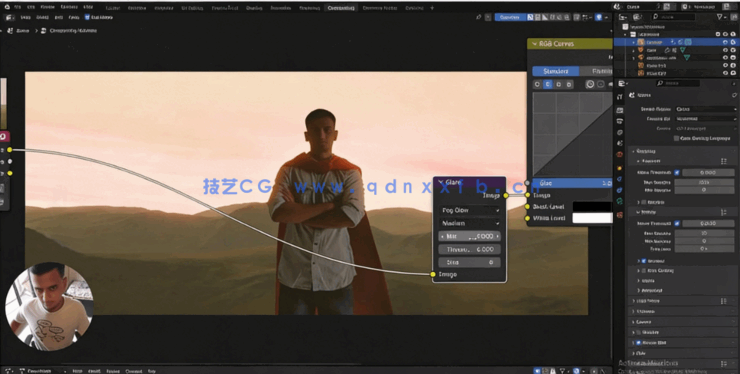The height and width of the screenshot is (374, 740).
Task: Open the Render sampling presets icon
Action: pyautogui.click(x=724, y=212)
